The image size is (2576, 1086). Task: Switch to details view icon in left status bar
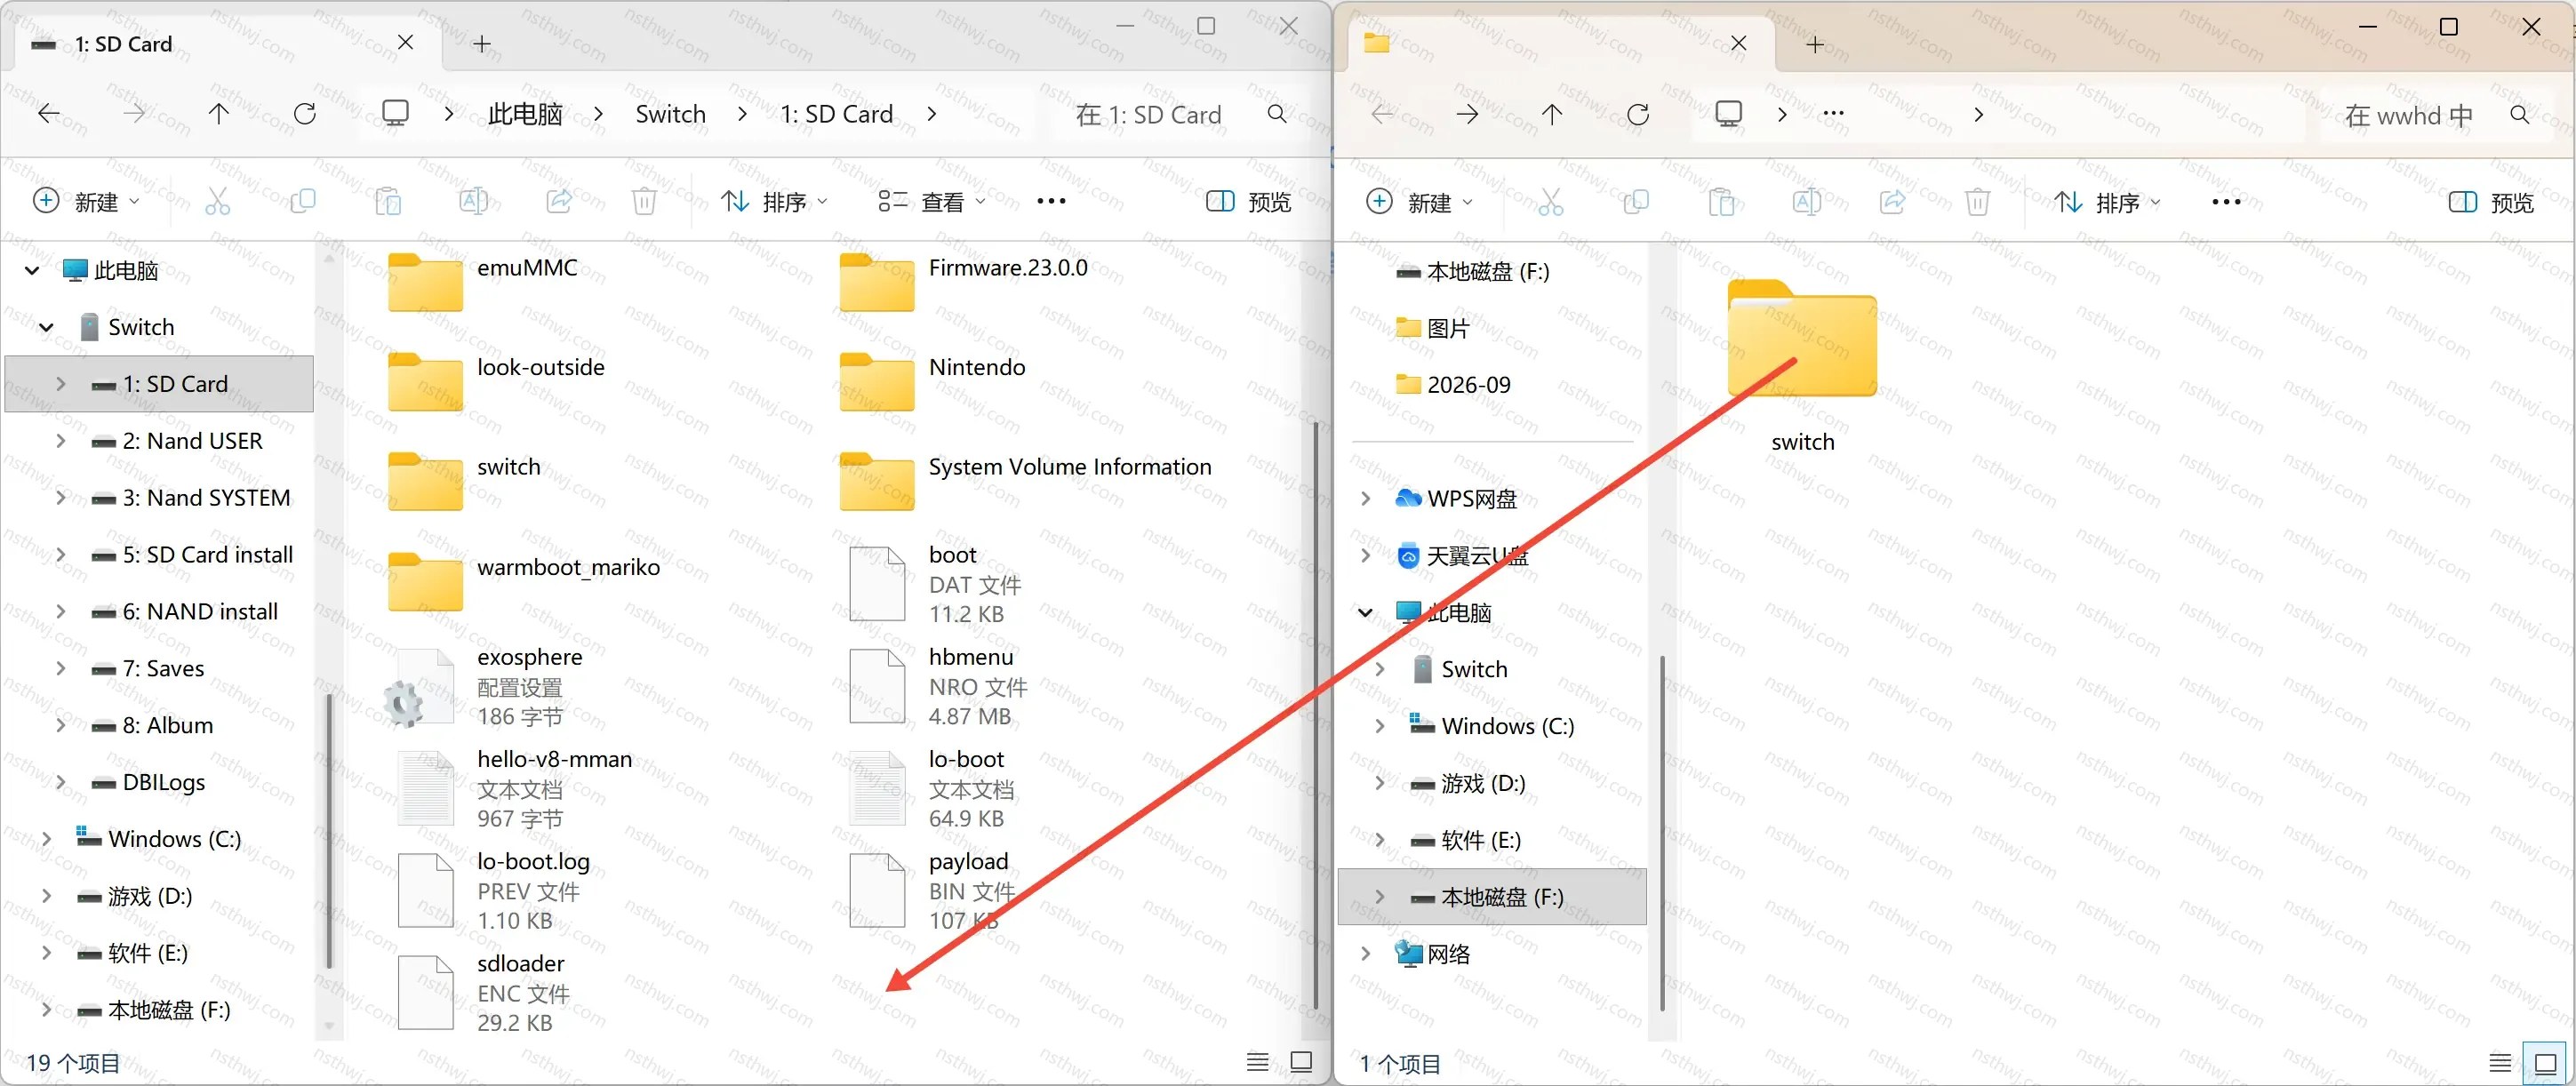tap(1257, 1062)
